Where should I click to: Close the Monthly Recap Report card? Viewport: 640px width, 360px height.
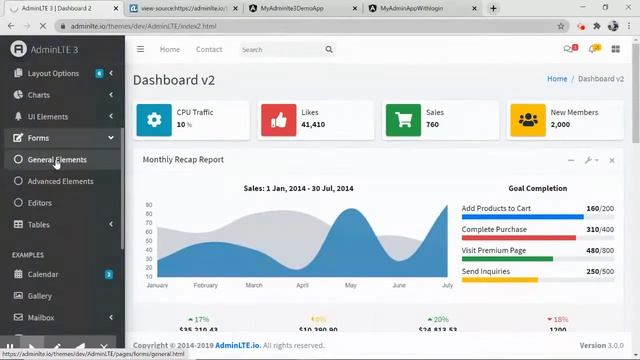point(612,160)
